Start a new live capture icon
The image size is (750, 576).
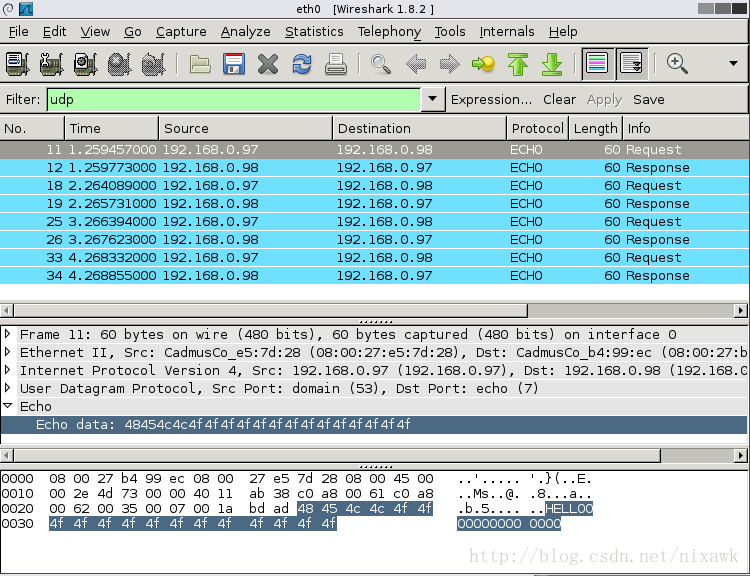(x=86, y=64)
